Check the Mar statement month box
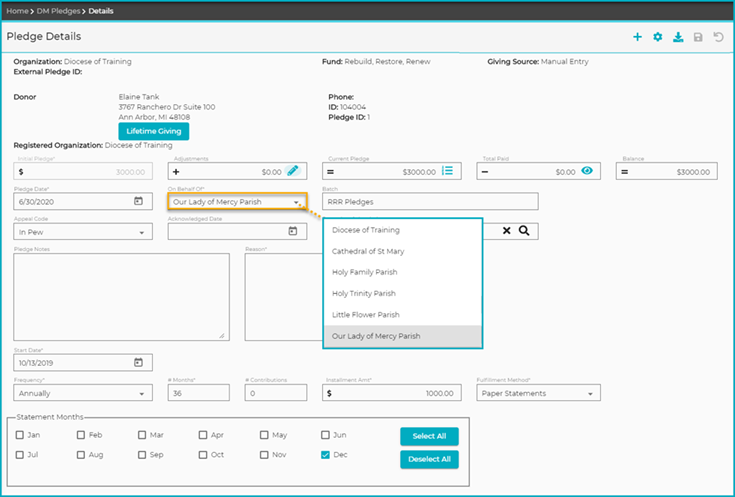Viewport: 735px width, 497px height. [x=142, y=435]
